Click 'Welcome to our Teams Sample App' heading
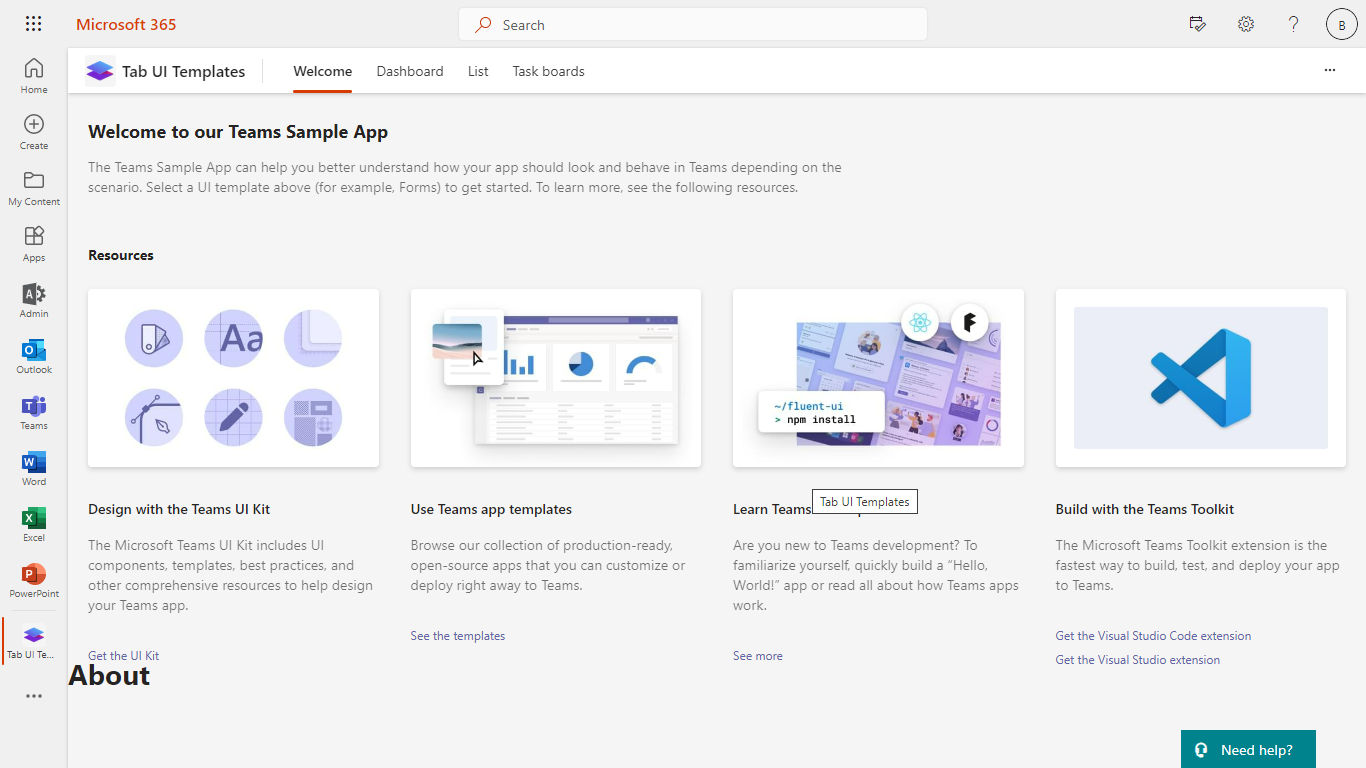 (238, 131)
